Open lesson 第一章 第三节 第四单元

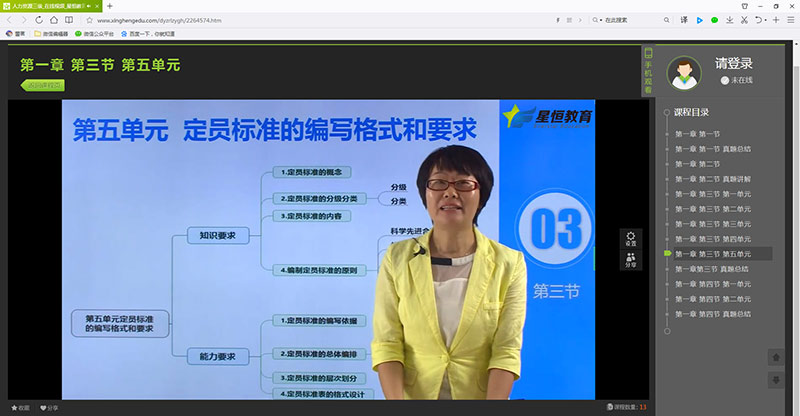(x=713, y=239)
